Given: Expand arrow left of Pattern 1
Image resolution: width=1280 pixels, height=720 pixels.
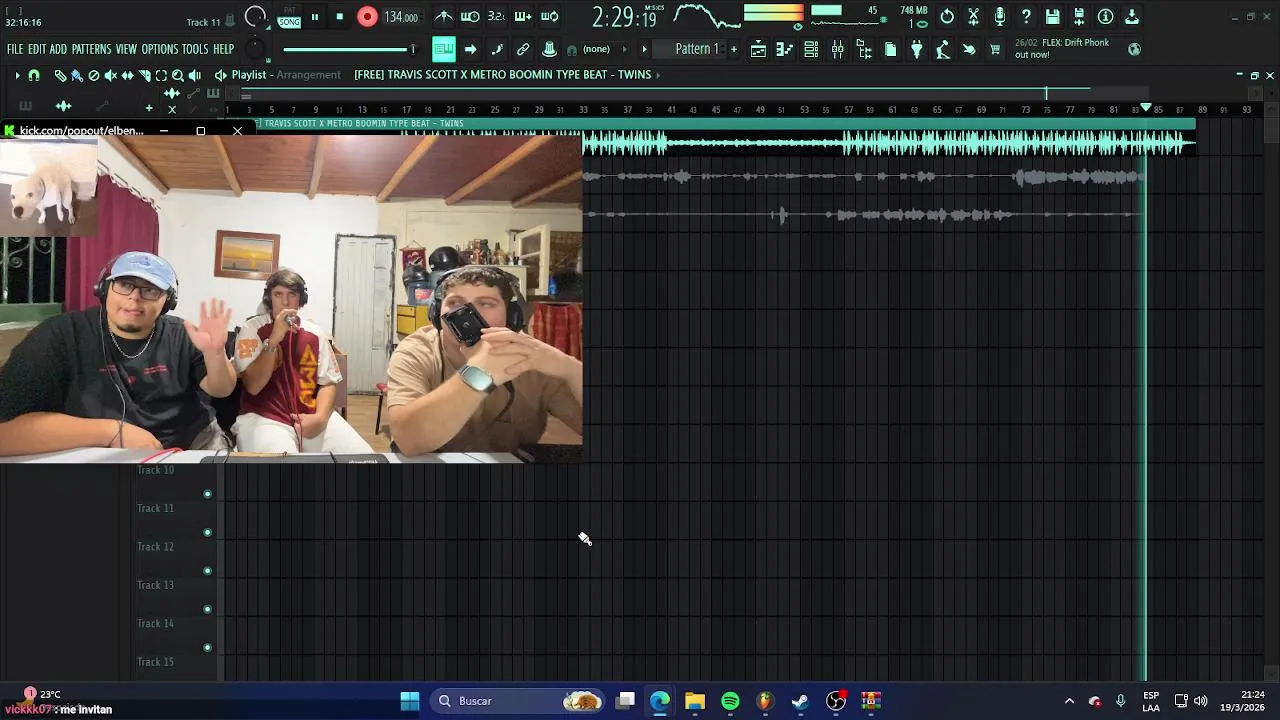Looking at the screenshot, I should 644,49.
